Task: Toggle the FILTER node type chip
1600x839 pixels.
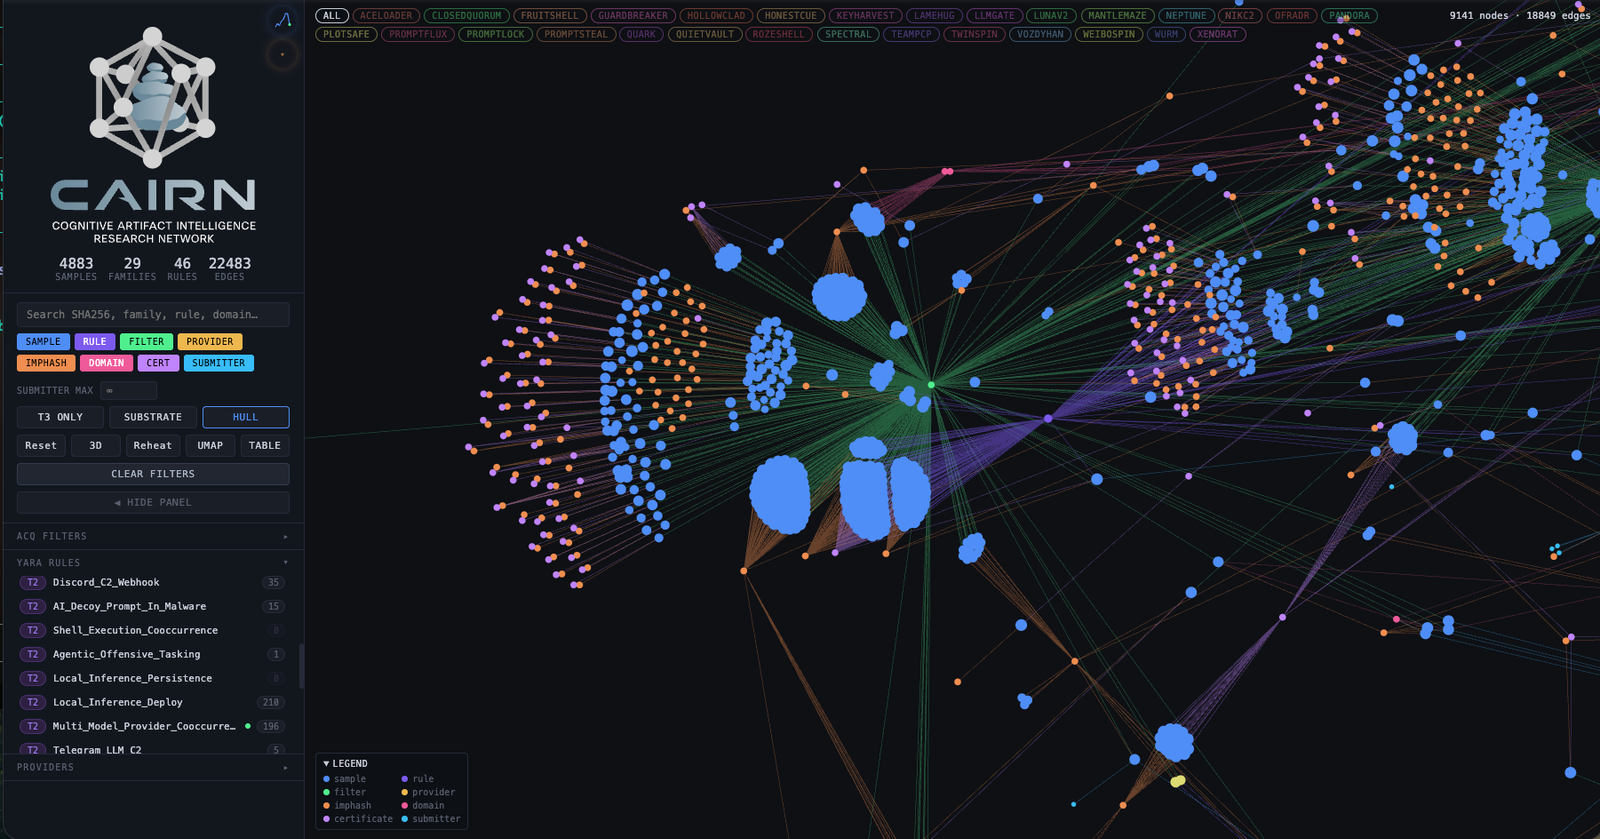Action: [x=146, y=342]
